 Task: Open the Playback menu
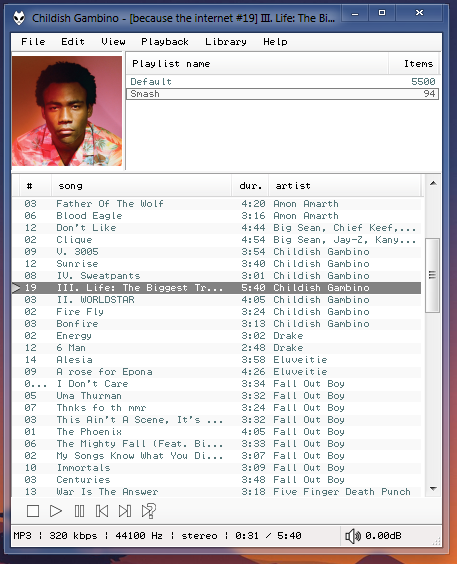coord(165,42)
